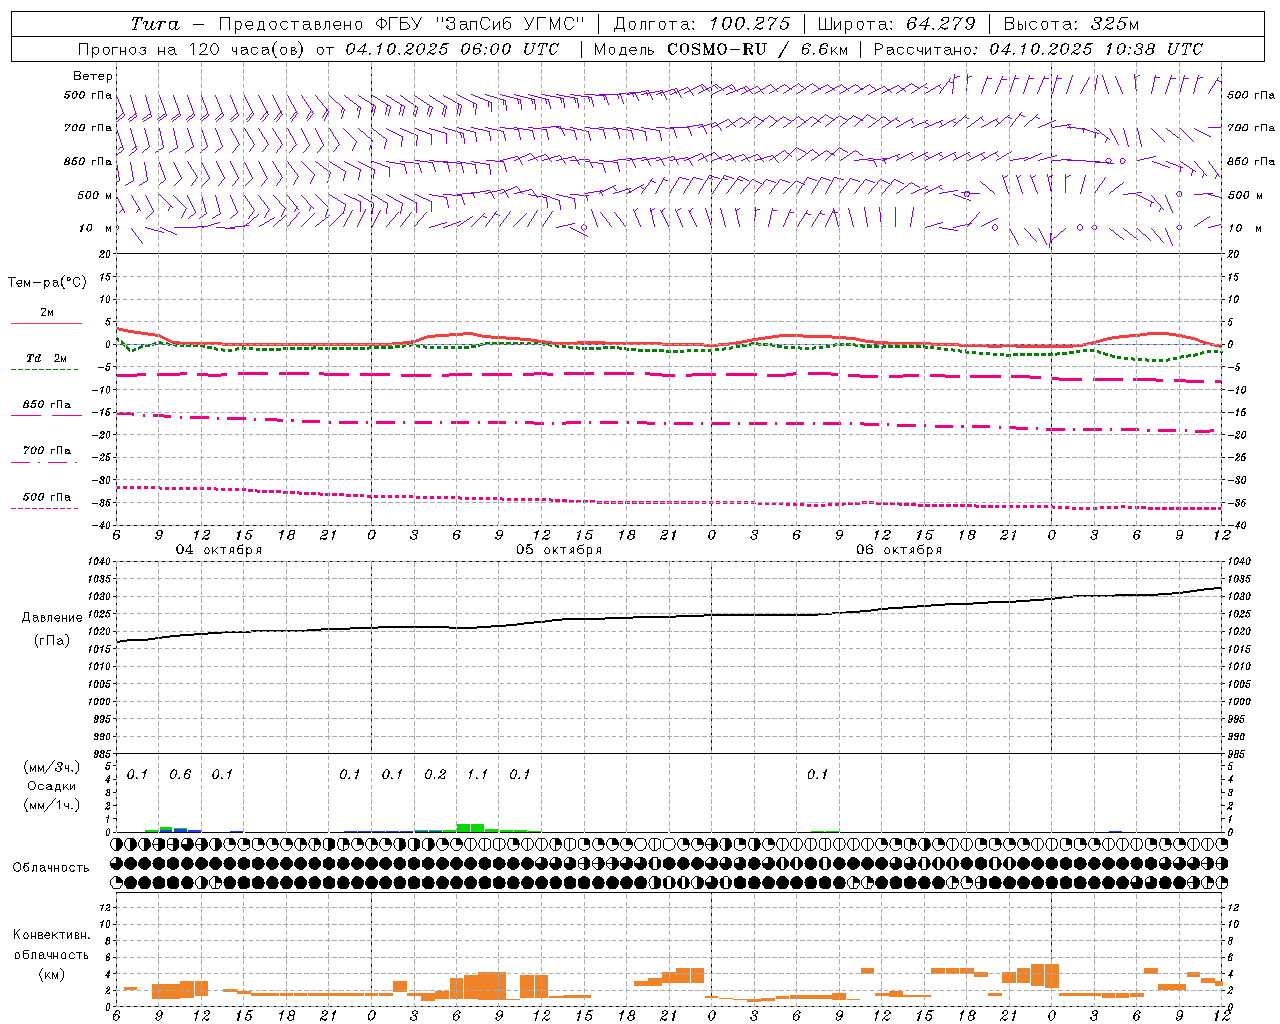Click the elevation text "Высота: 325м"
1280x1024 pixels.
click(x=1071, y=24)
